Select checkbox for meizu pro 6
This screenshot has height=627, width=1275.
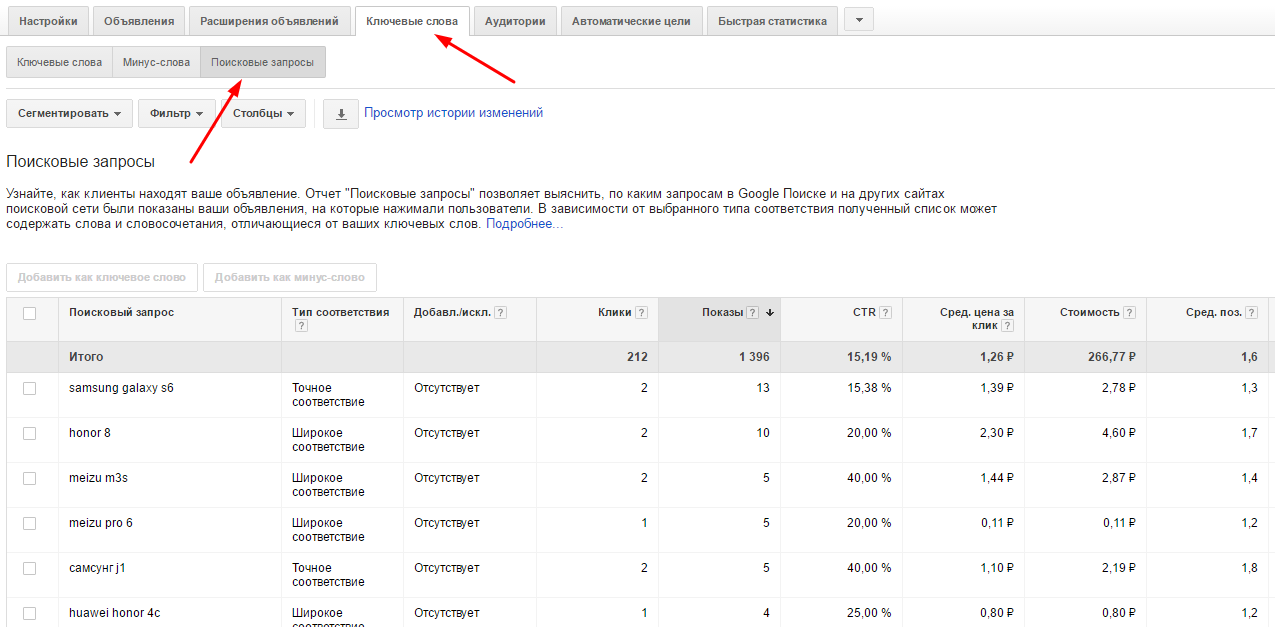[29, 523]
